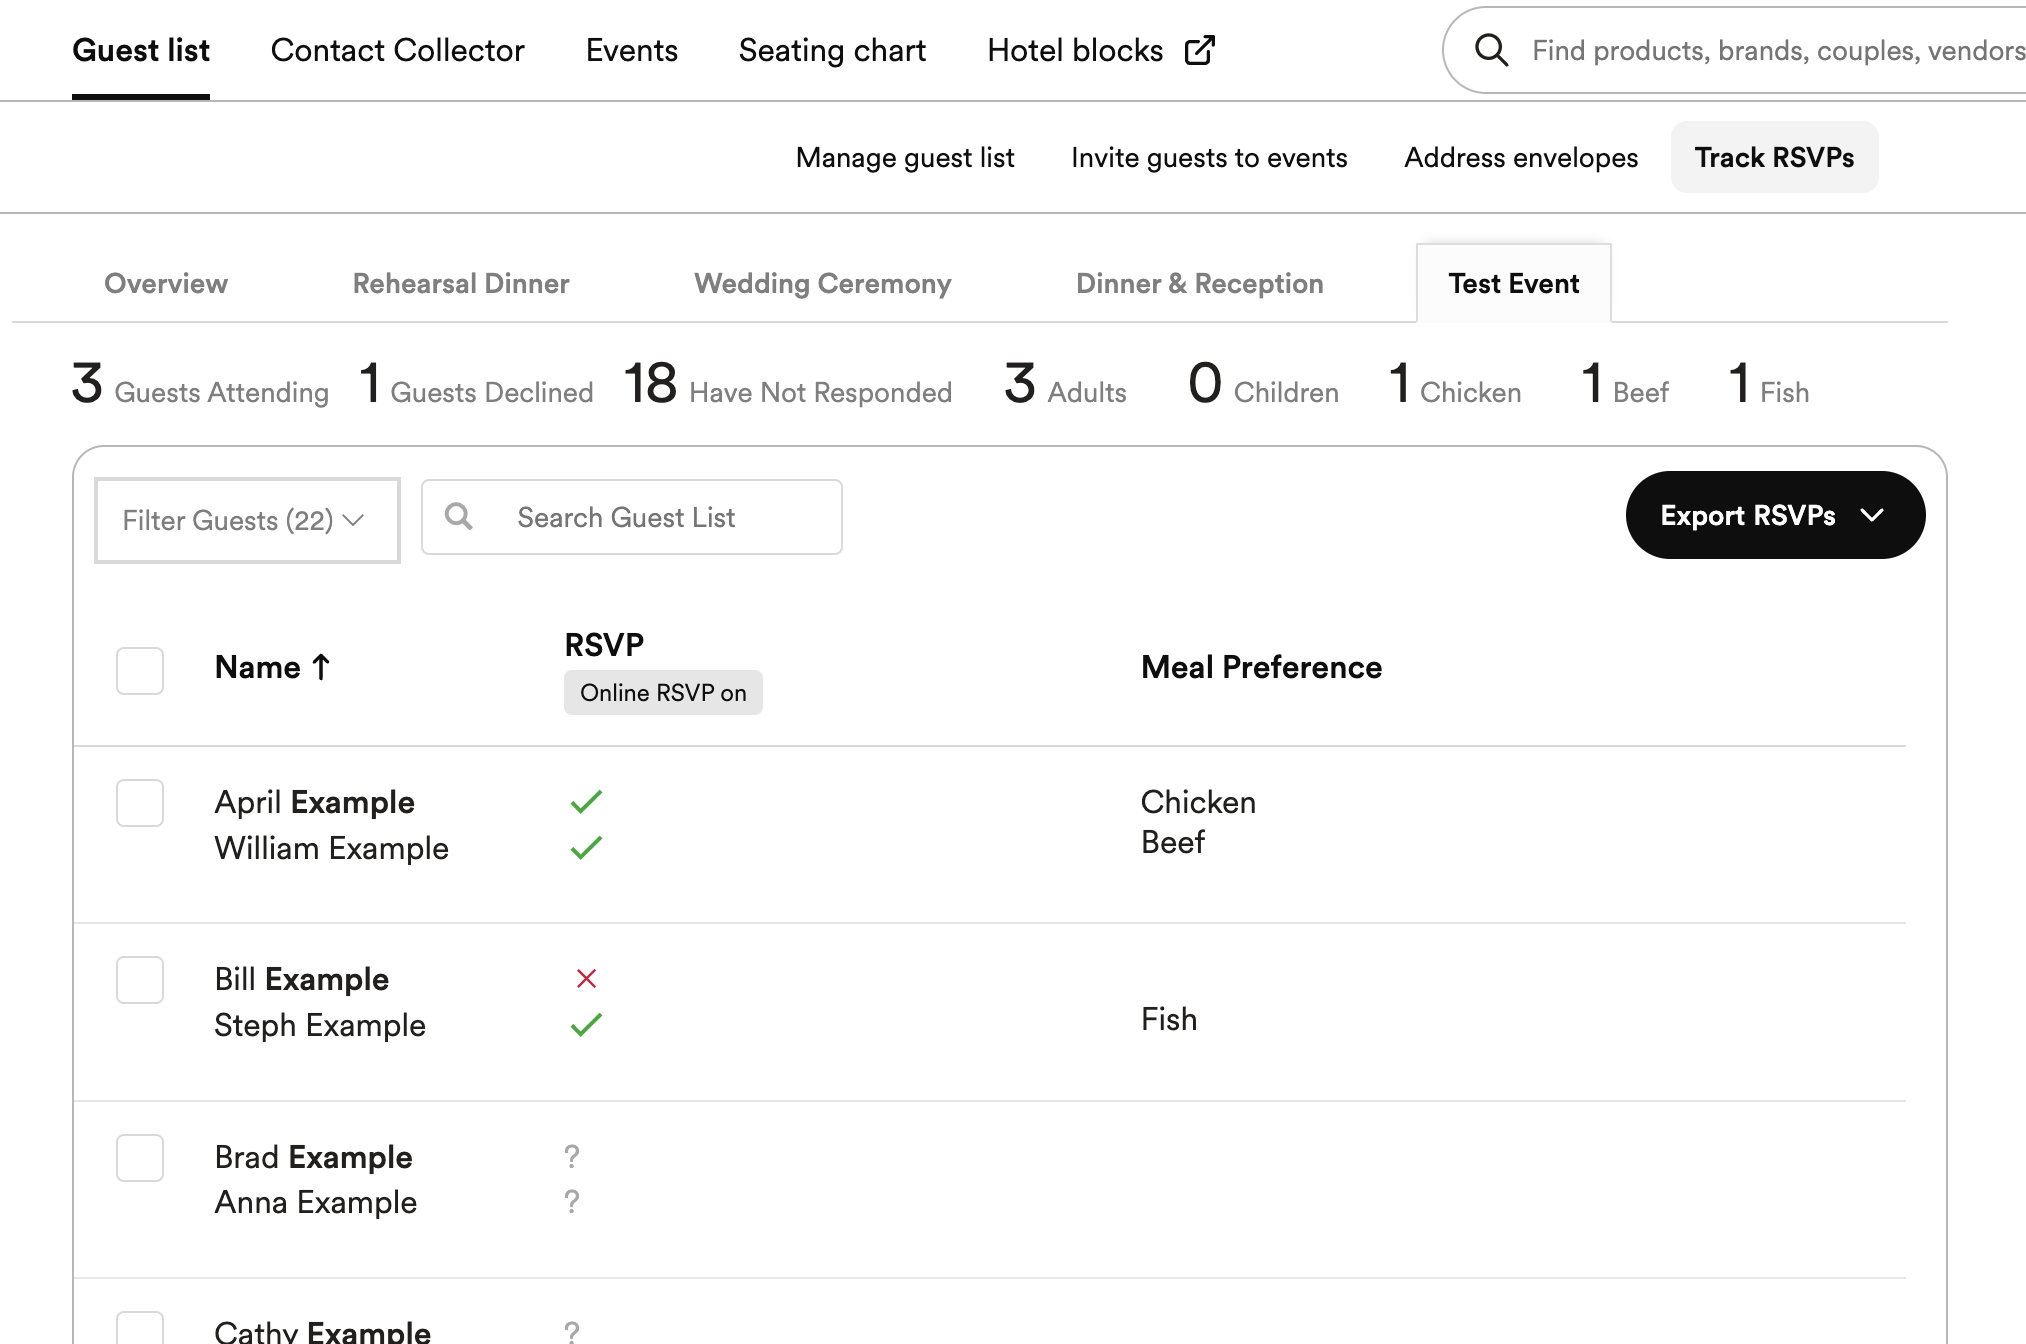Click the 18 Have Not Responded stat
The height and width of the screenshot is (1344, 2026).
tap(787, 384)
